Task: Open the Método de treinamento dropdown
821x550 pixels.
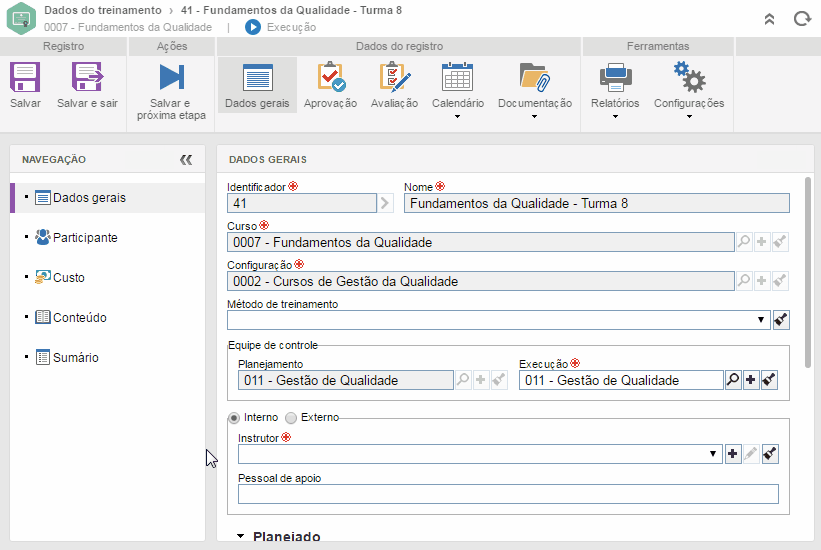Action: tap(763, 320)
